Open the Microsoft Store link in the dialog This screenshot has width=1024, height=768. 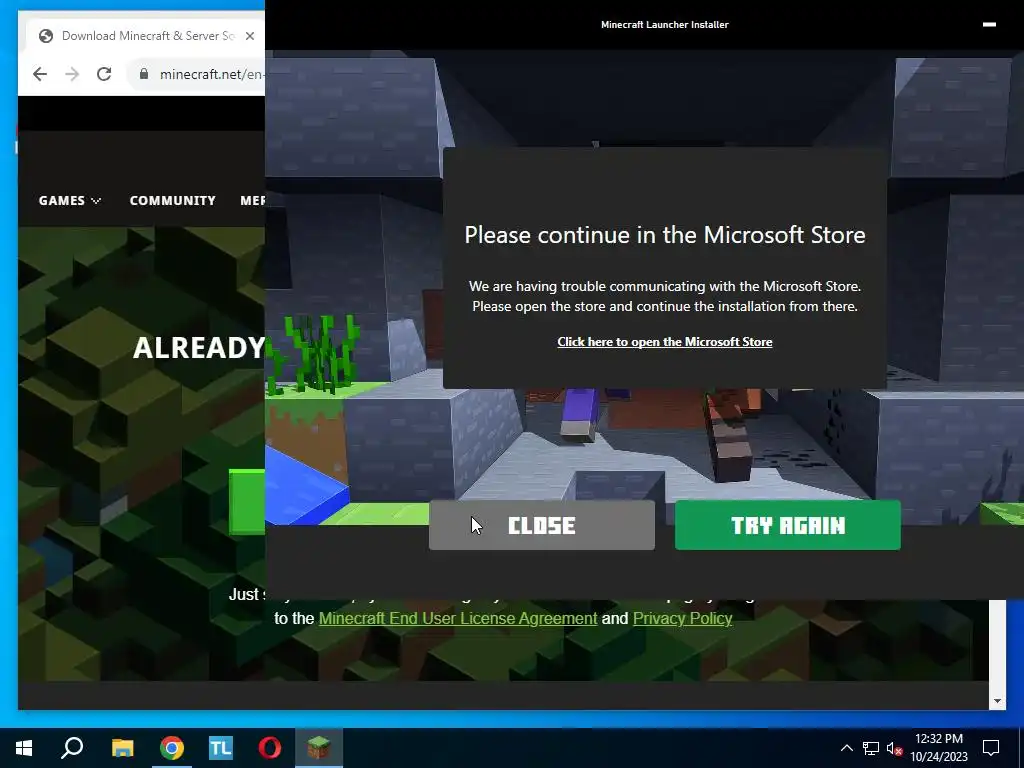(665, 342)
